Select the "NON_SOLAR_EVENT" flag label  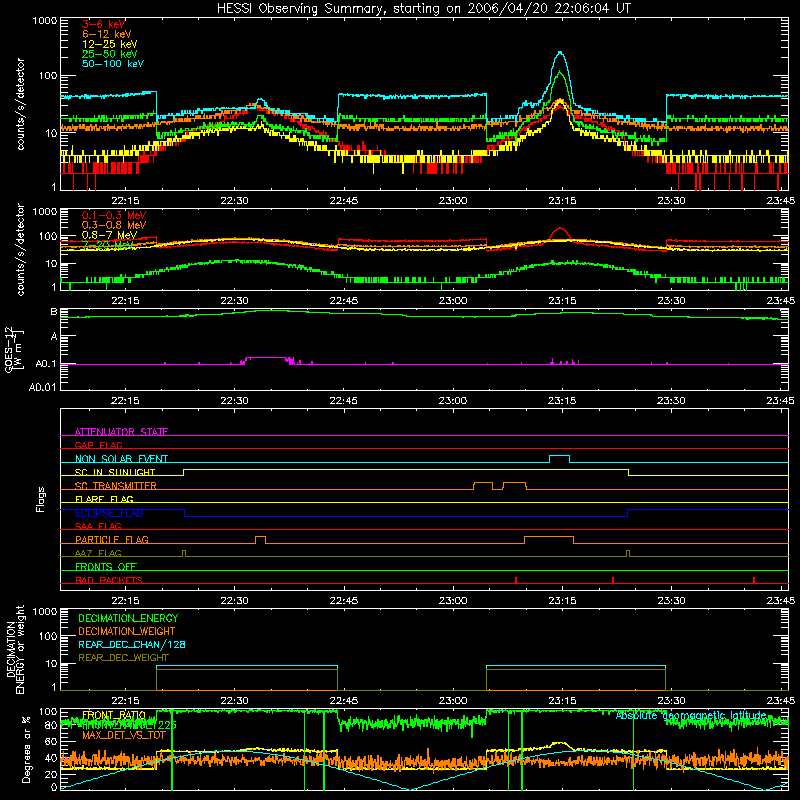tap(121, 459)
